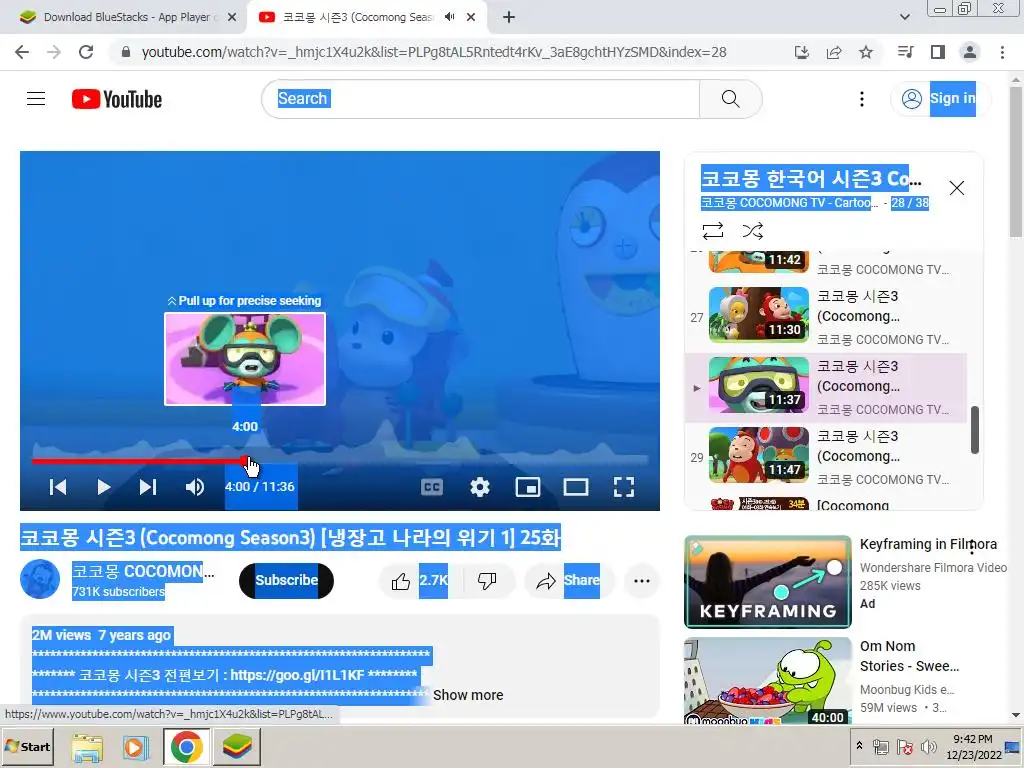Mute the Cocomong tab audio icon
This screenshot has width=1024, height=768.
[449, 17]
